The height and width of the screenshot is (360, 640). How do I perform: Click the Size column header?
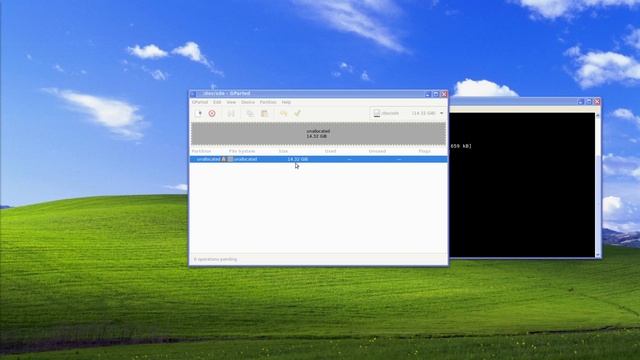[x=283, y=151]
